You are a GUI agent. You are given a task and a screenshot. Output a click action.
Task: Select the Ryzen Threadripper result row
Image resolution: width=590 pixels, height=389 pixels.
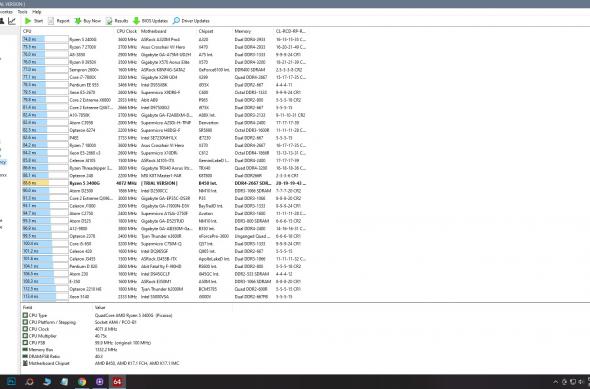[164, 168]
